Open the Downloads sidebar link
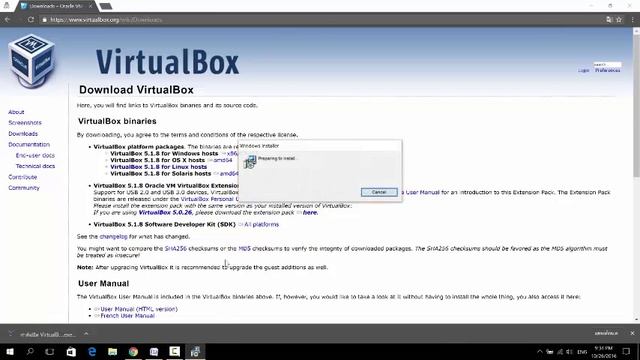This screenshot has width=640, height=360. point(23,133)
